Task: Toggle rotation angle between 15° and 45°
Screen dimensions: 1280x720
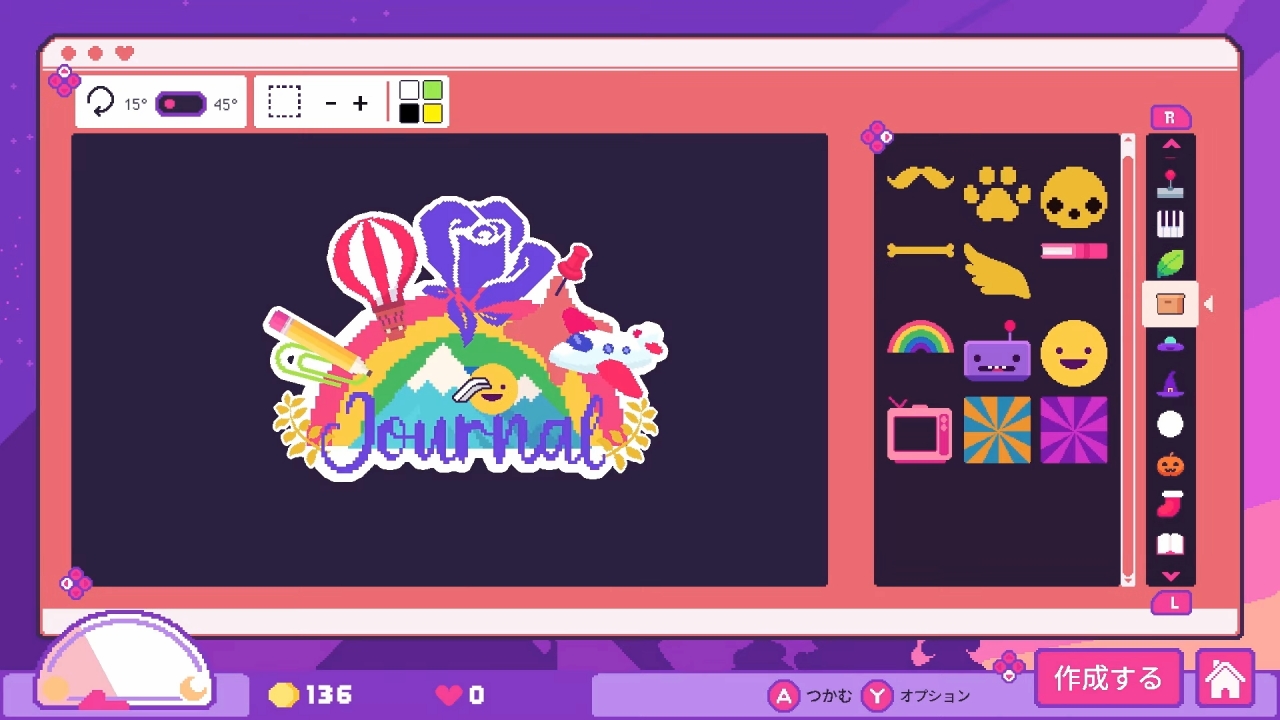Action: 181,104
